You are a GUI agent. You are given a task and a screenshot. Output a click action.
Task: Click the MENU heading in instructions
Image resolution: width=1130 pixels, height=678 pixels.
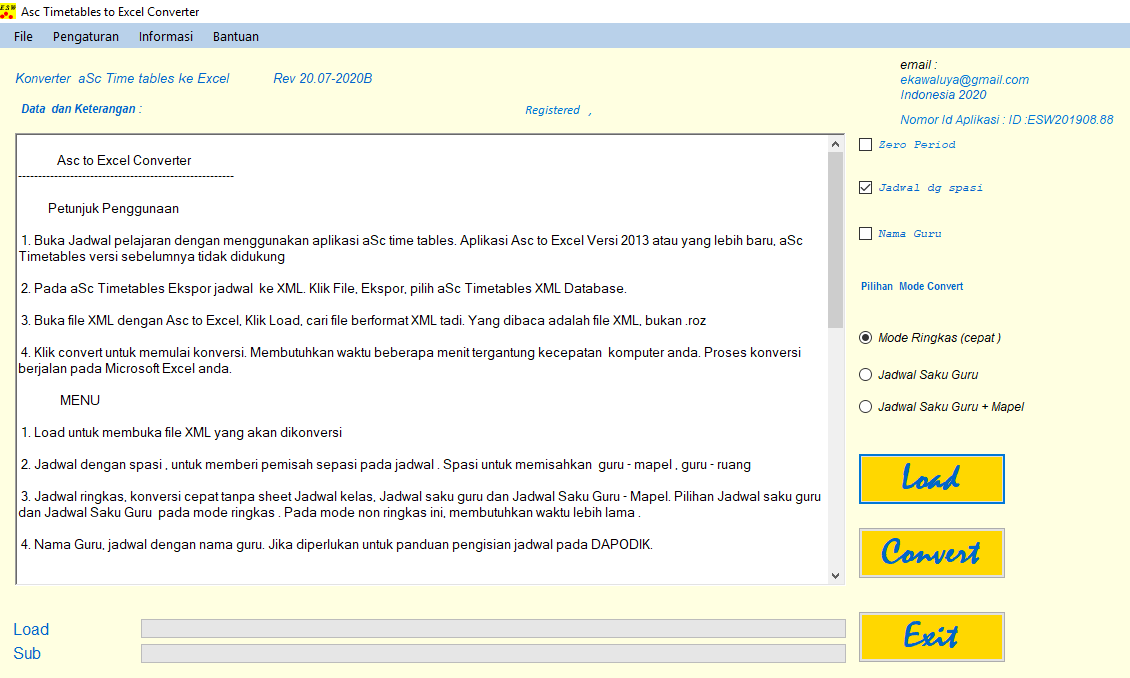tap(79, 401)
